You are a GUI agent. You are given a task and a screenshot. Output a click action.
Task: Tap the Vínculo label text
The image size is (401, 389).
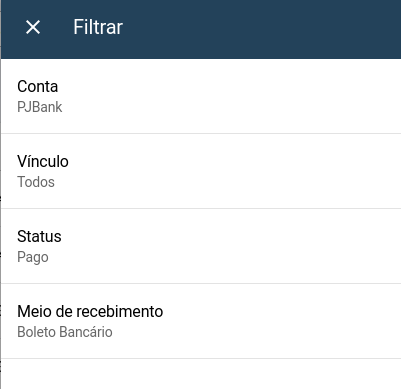[x=43, y=161]
